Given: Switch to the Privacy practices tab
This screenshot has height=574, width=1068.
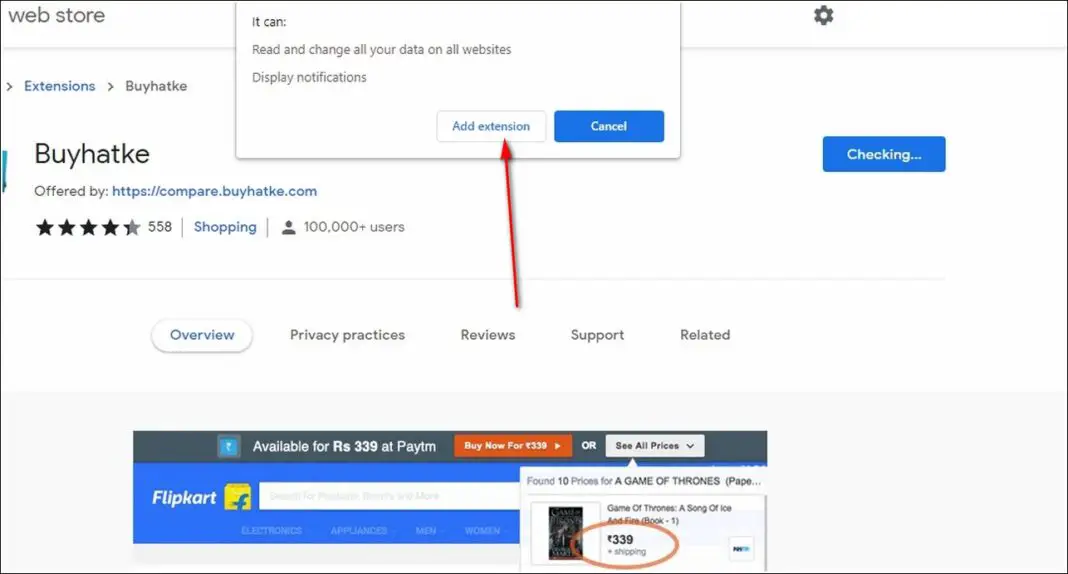Looking at the screenshot, I should coord(347,335).
